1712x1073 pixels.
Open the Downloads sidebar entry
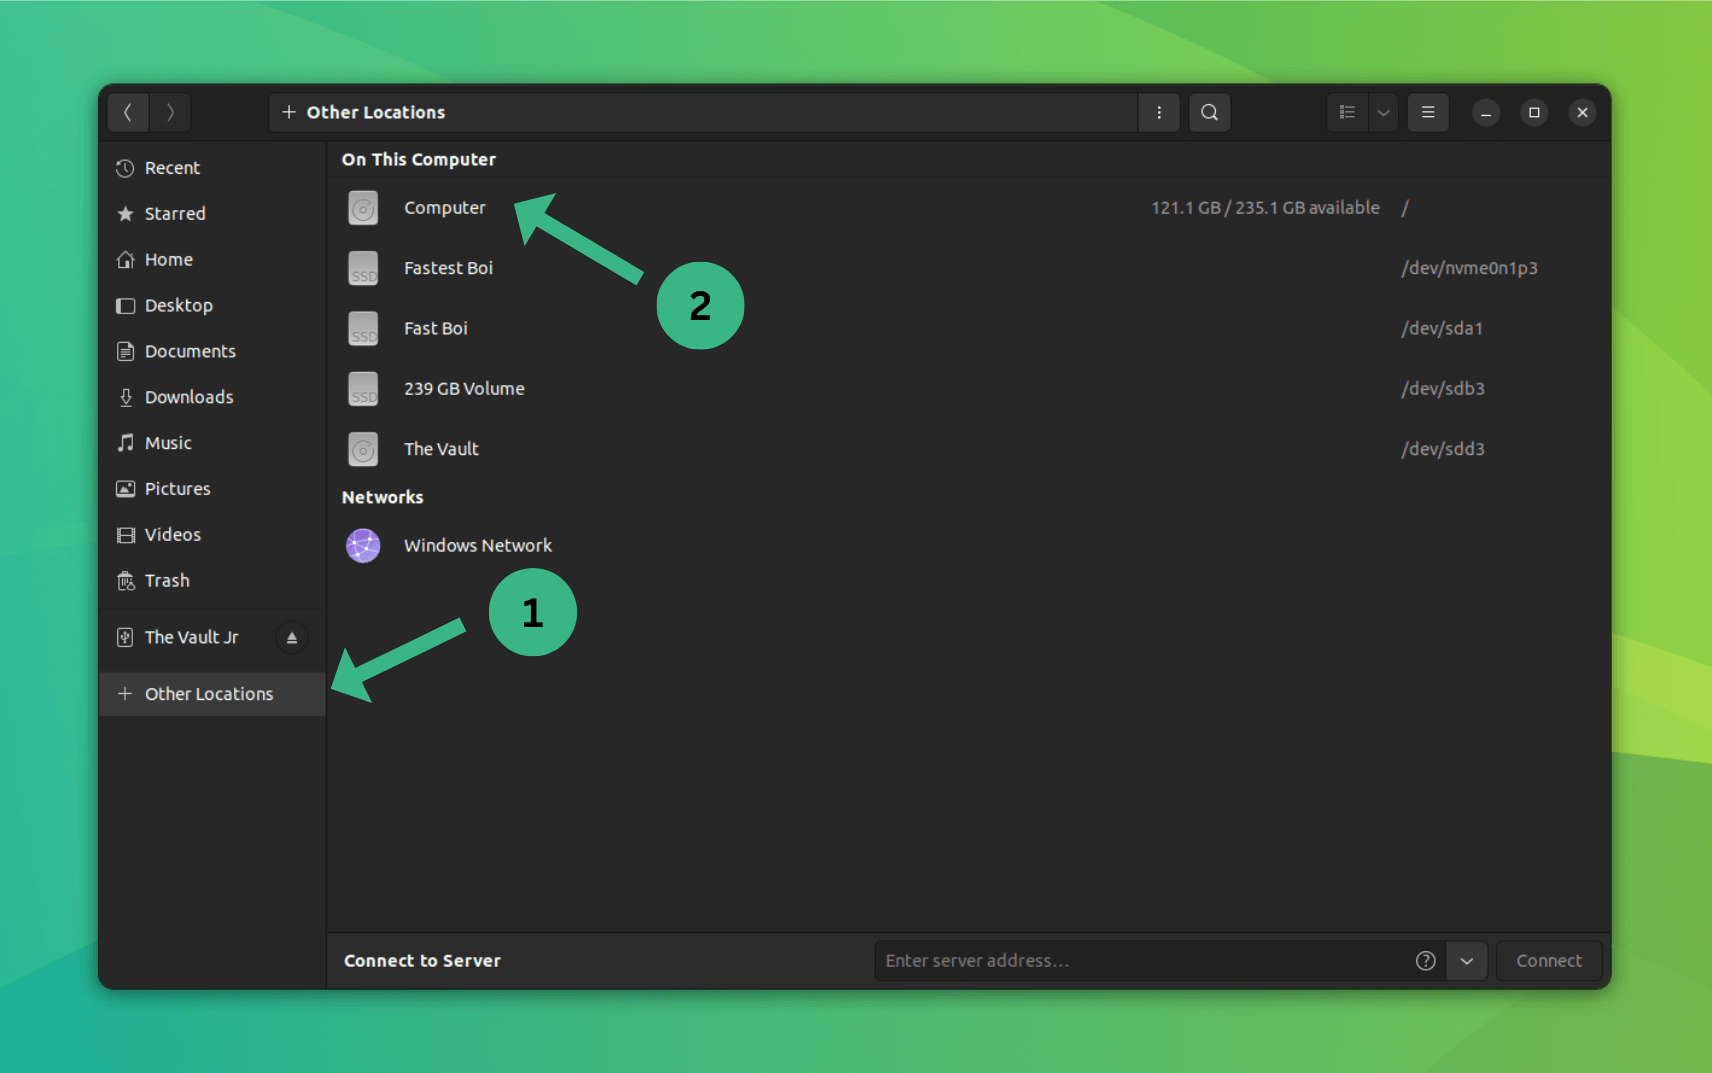coord(189,396)
